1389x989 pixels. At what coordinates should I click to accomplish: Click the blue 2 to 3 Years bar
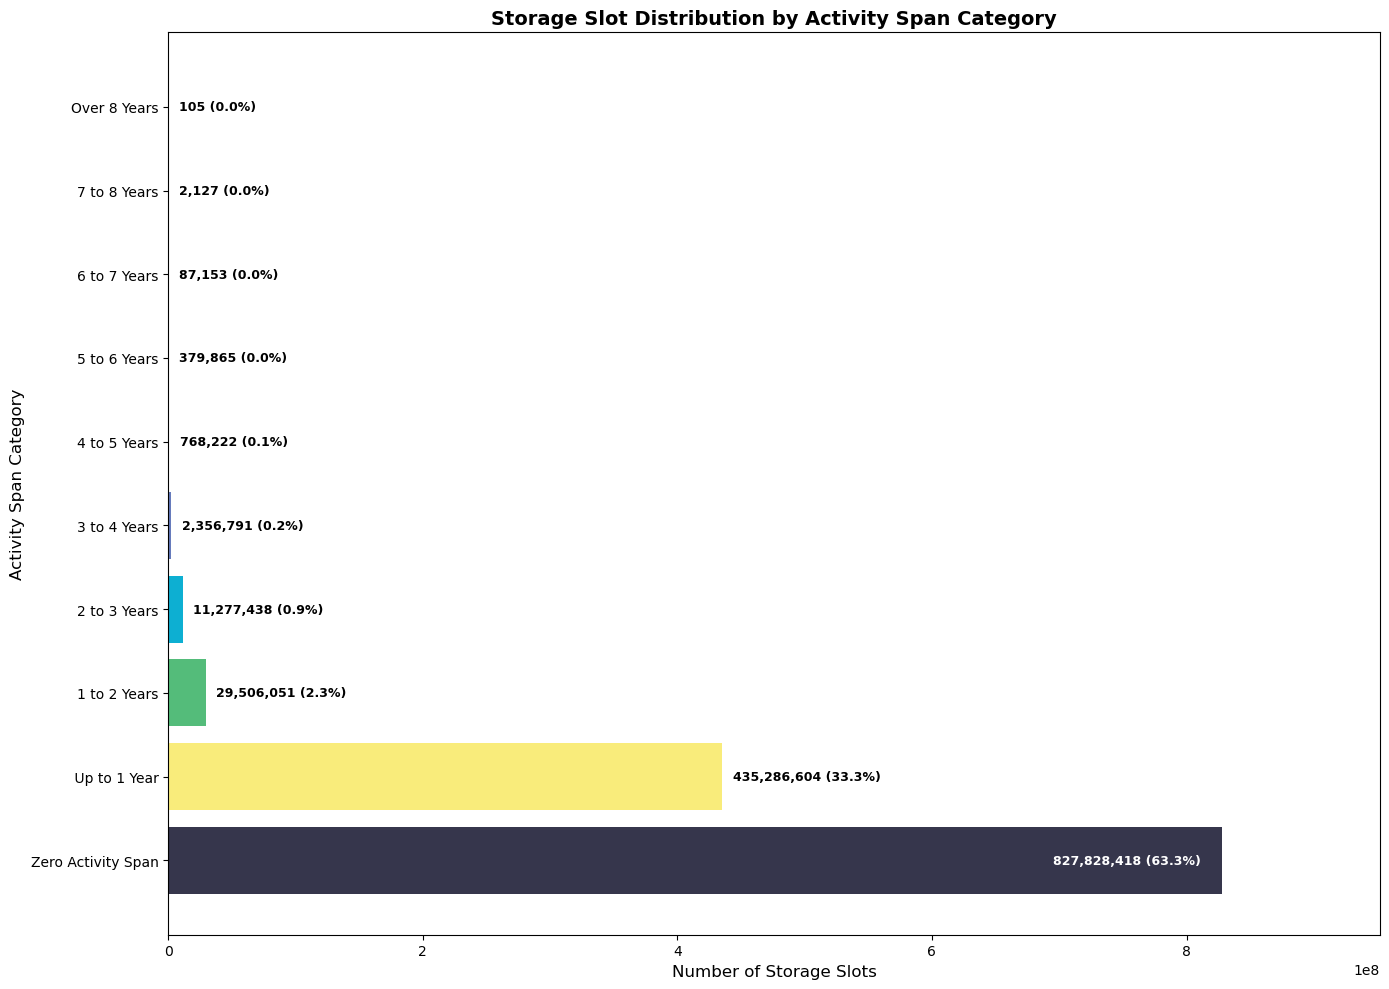click(176, 609)
